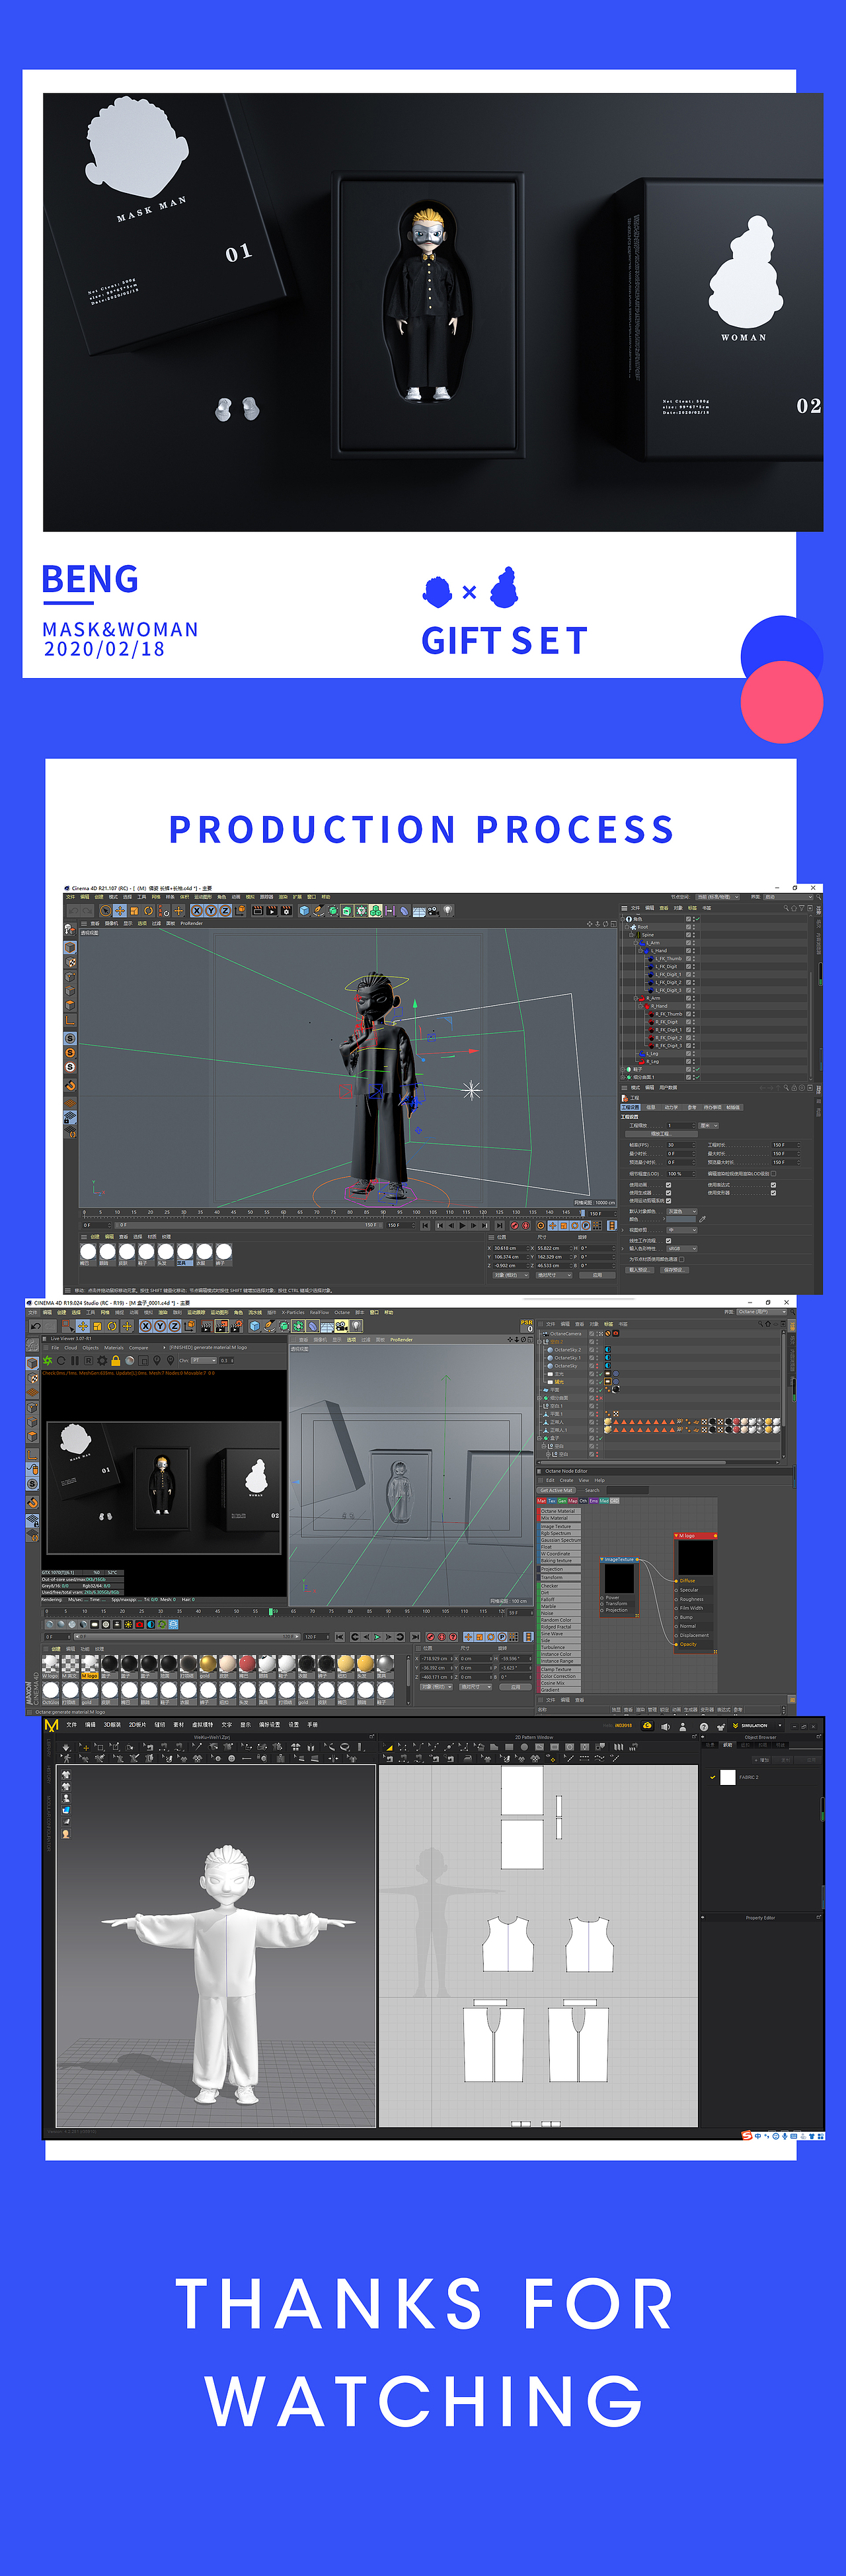Toggle Z-axis lock in Cinema 4D R19 toolbar
Viewport: 846px width, 2576px height.
click(175, 1326)
